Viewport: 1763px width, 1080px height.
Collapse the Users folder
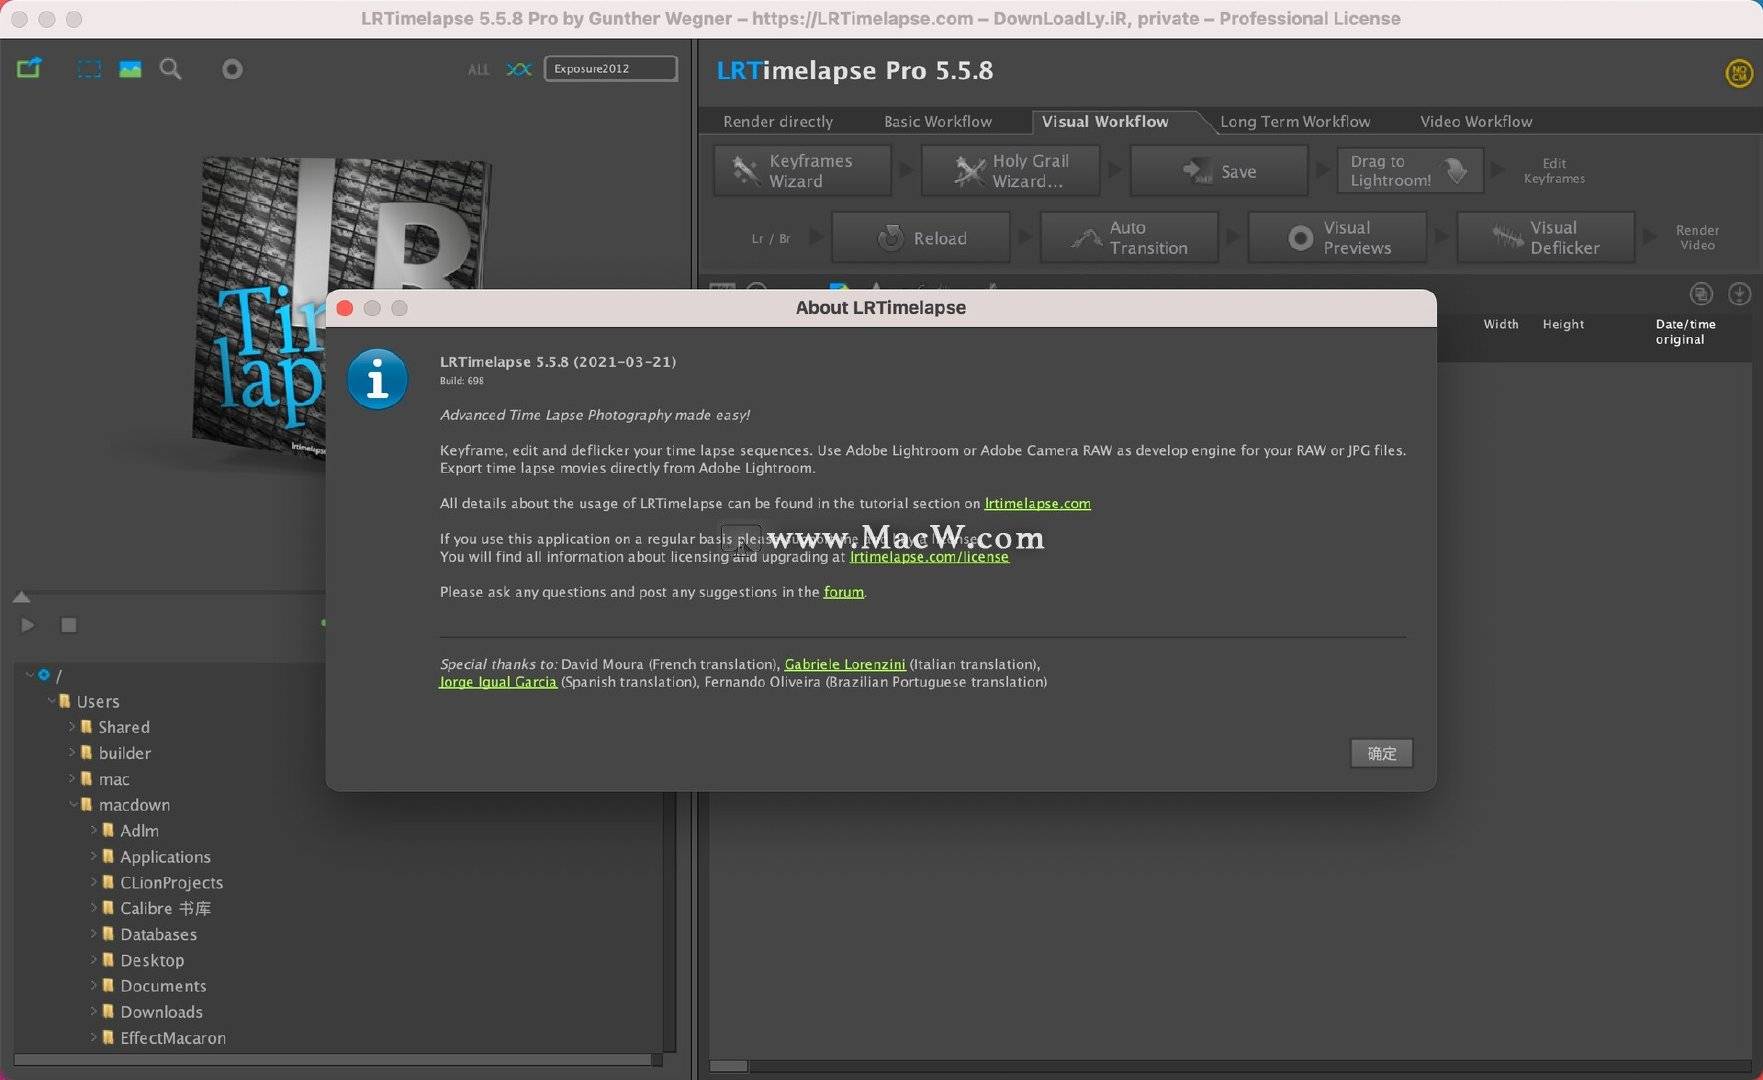(x=51, y=701)
